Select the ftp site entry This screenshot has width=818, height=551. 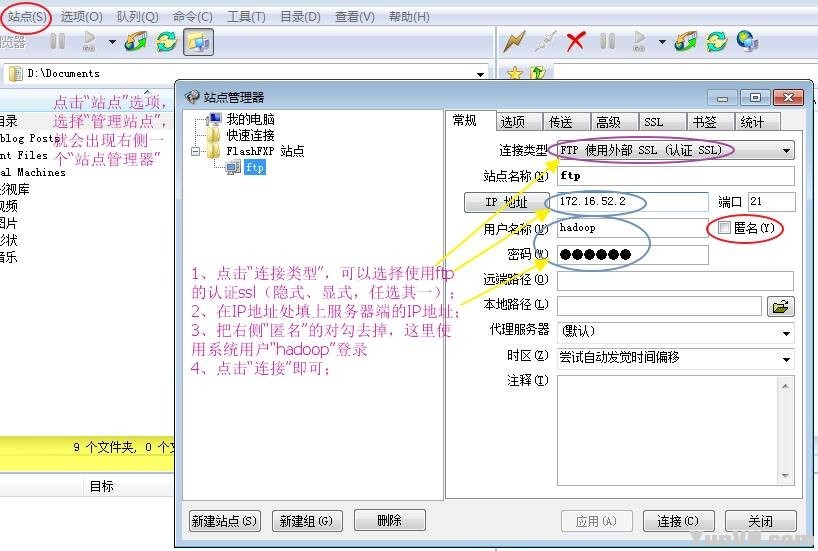tap(255, 167)
